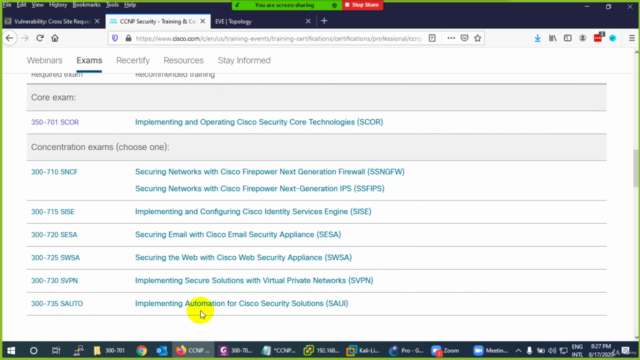Screen dimensions: 640x360
Task: Open page actions three-dots menu
Action: 451,38
